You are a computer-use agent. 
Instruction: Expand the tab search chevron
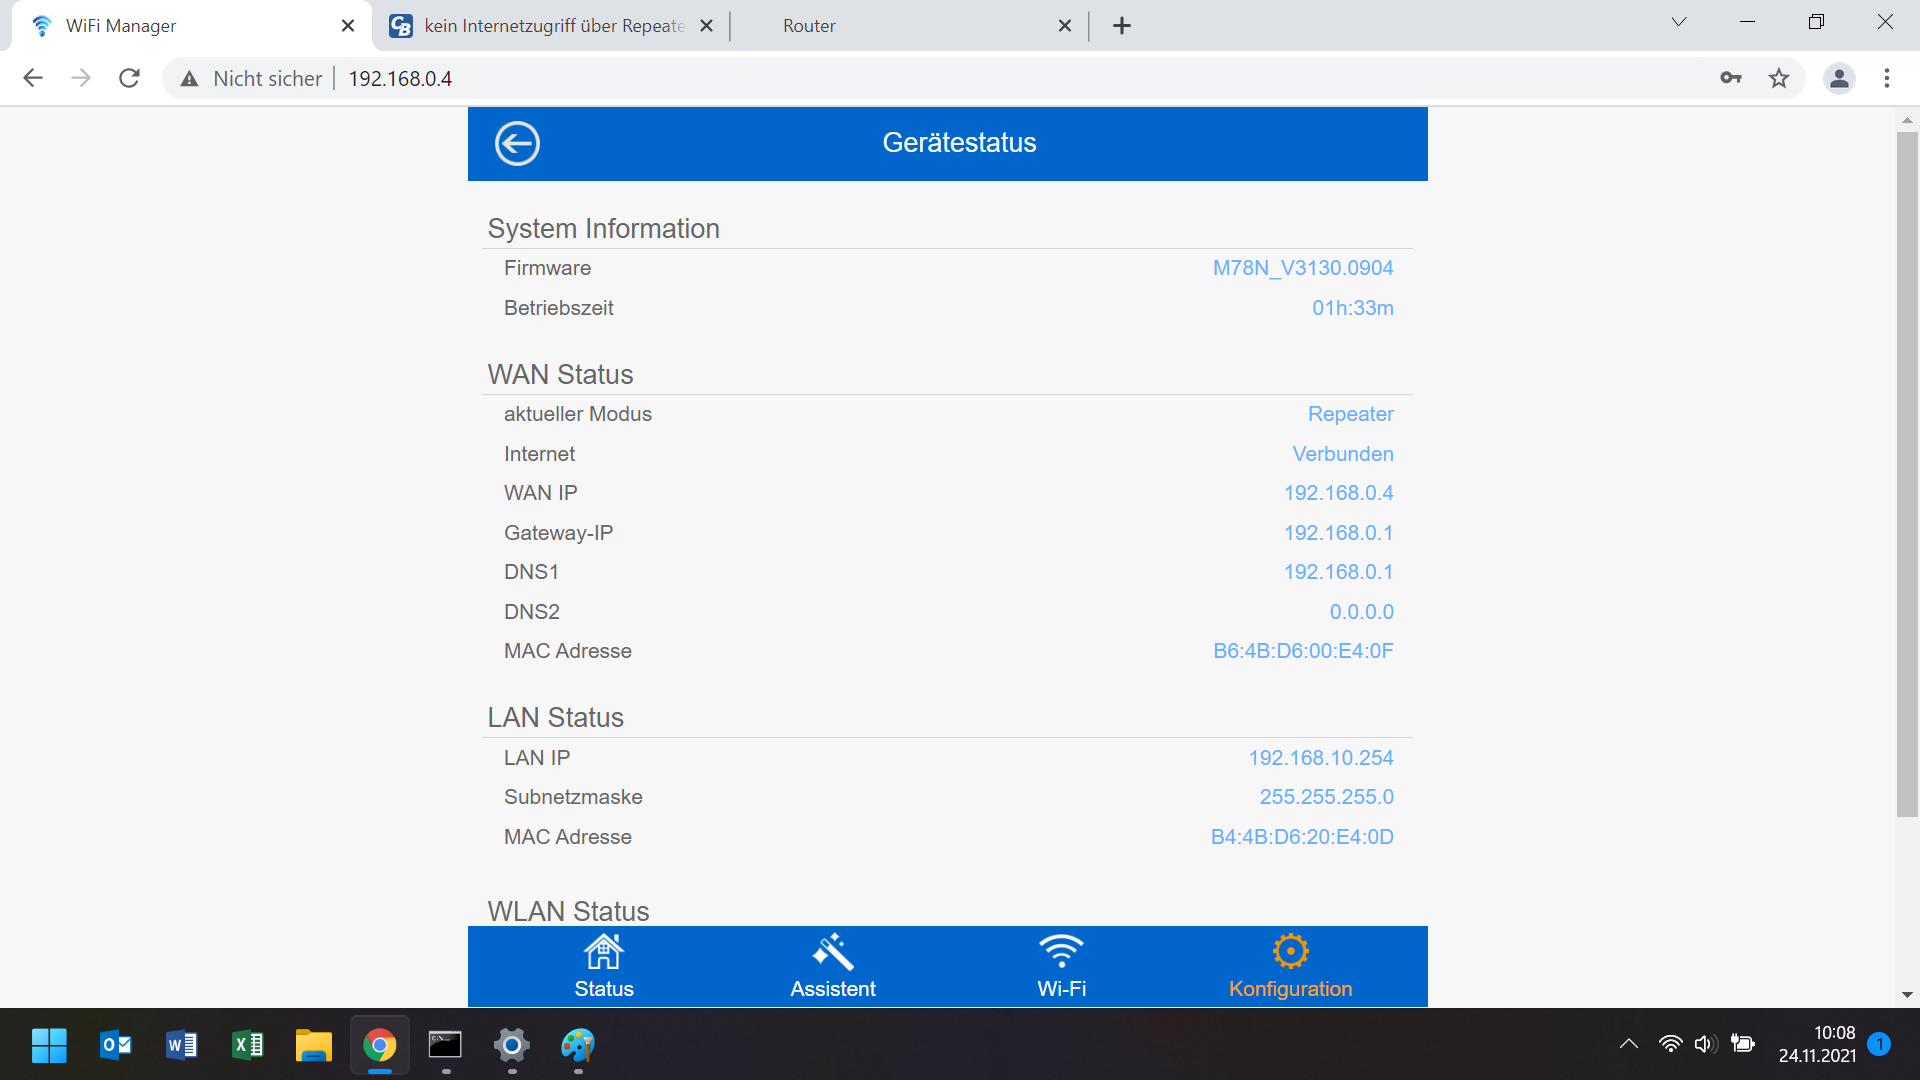[1679, 22]
